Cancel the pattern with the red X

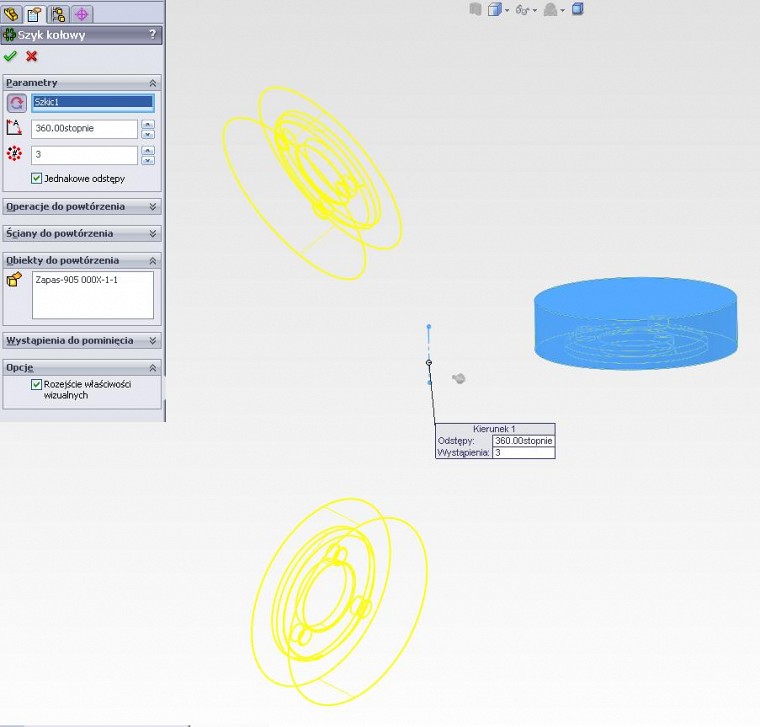[32, 56]
